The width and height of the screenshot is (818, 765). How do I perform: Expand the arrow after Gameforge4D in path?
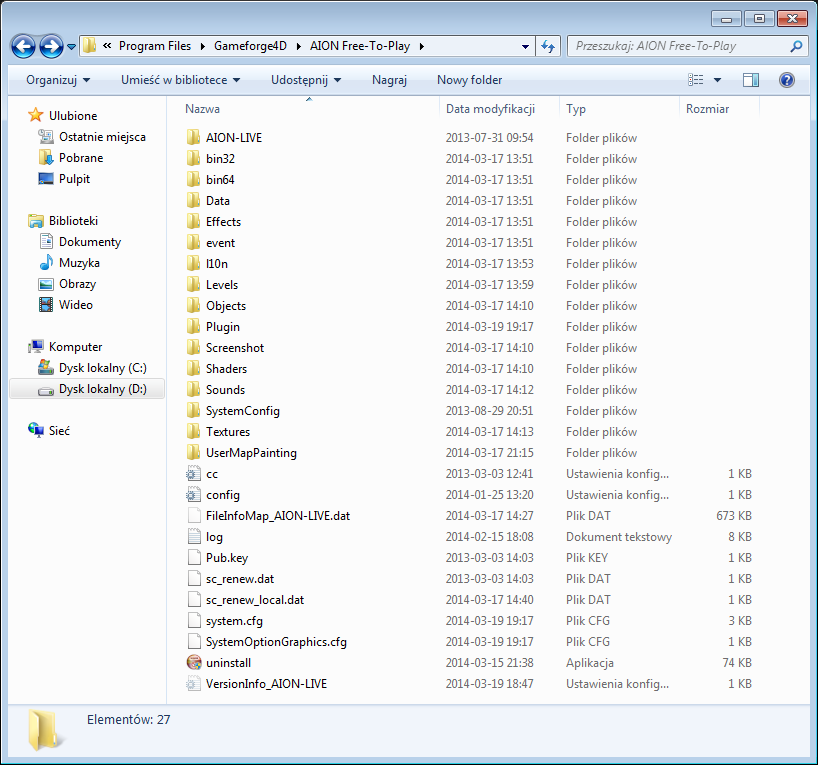(x=299, y=46)
